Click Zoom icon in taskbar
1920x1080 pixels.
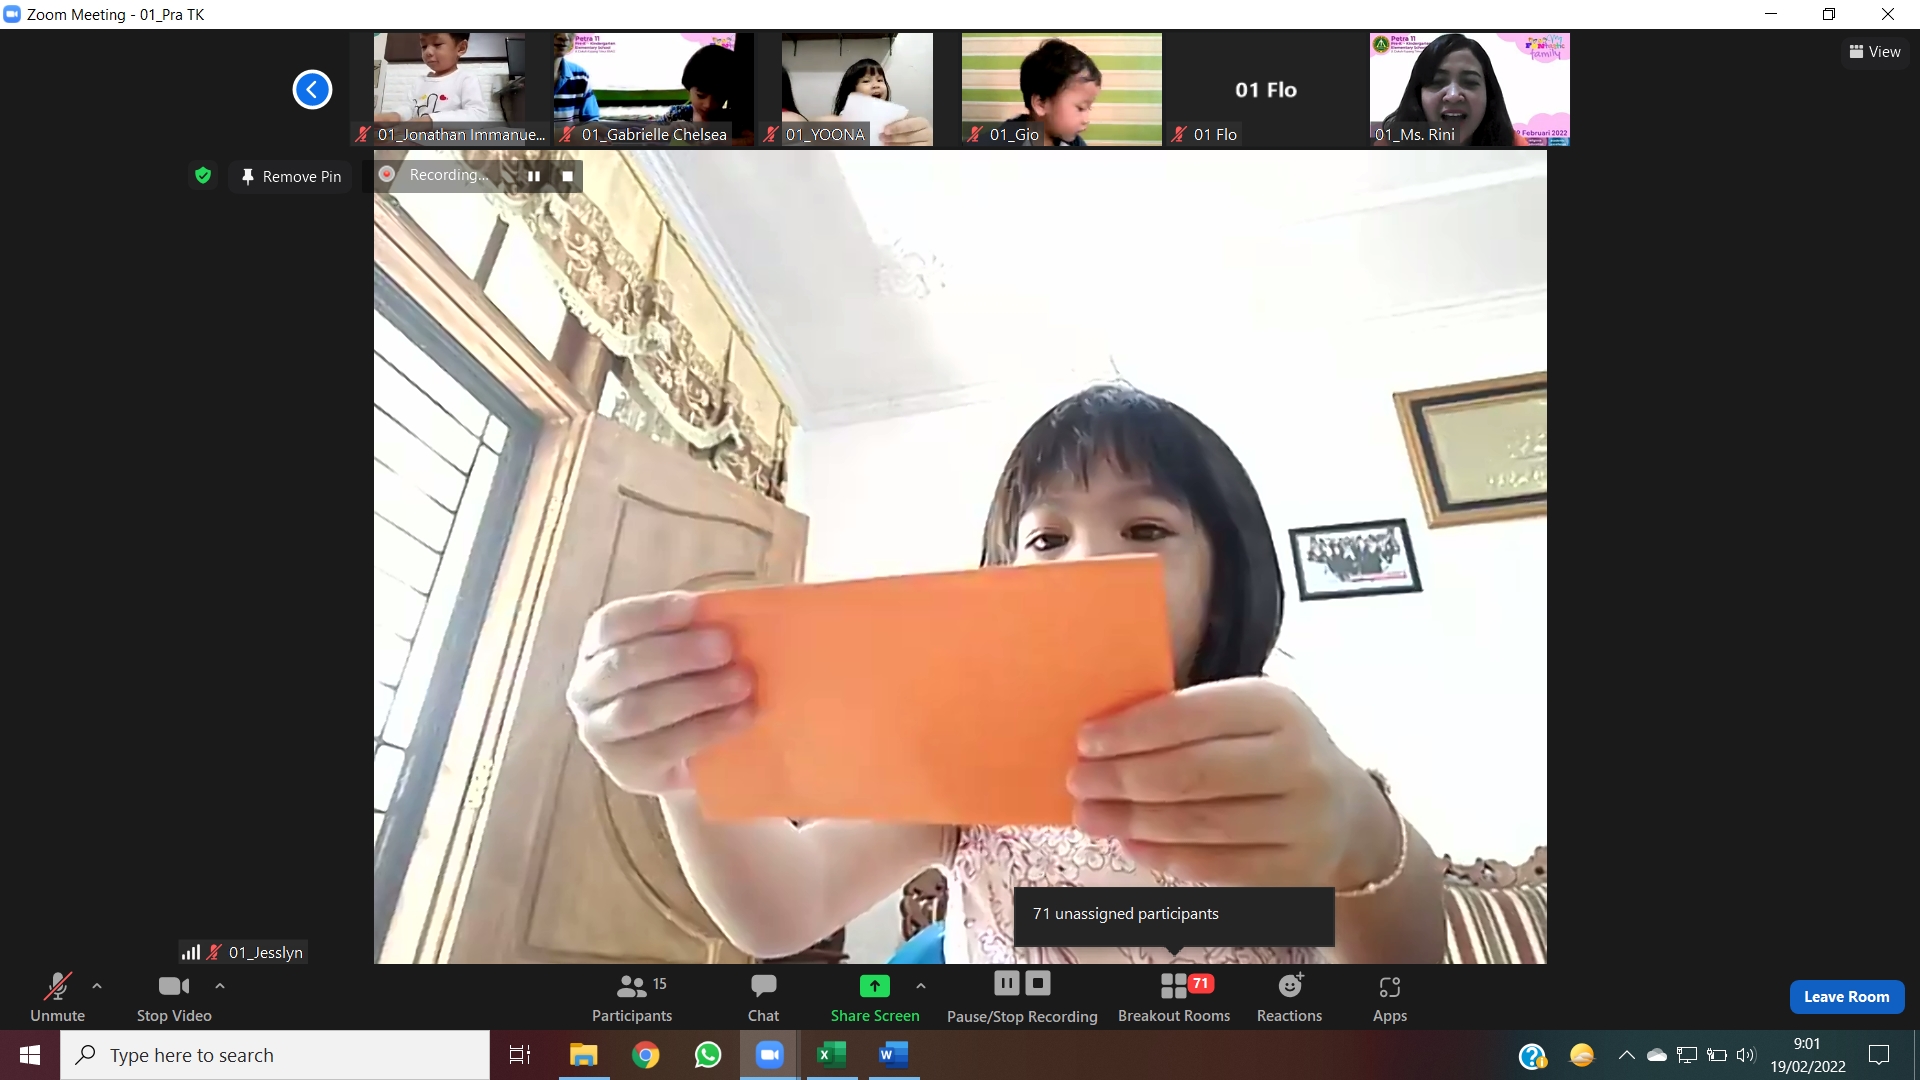tap(769, 1055)
